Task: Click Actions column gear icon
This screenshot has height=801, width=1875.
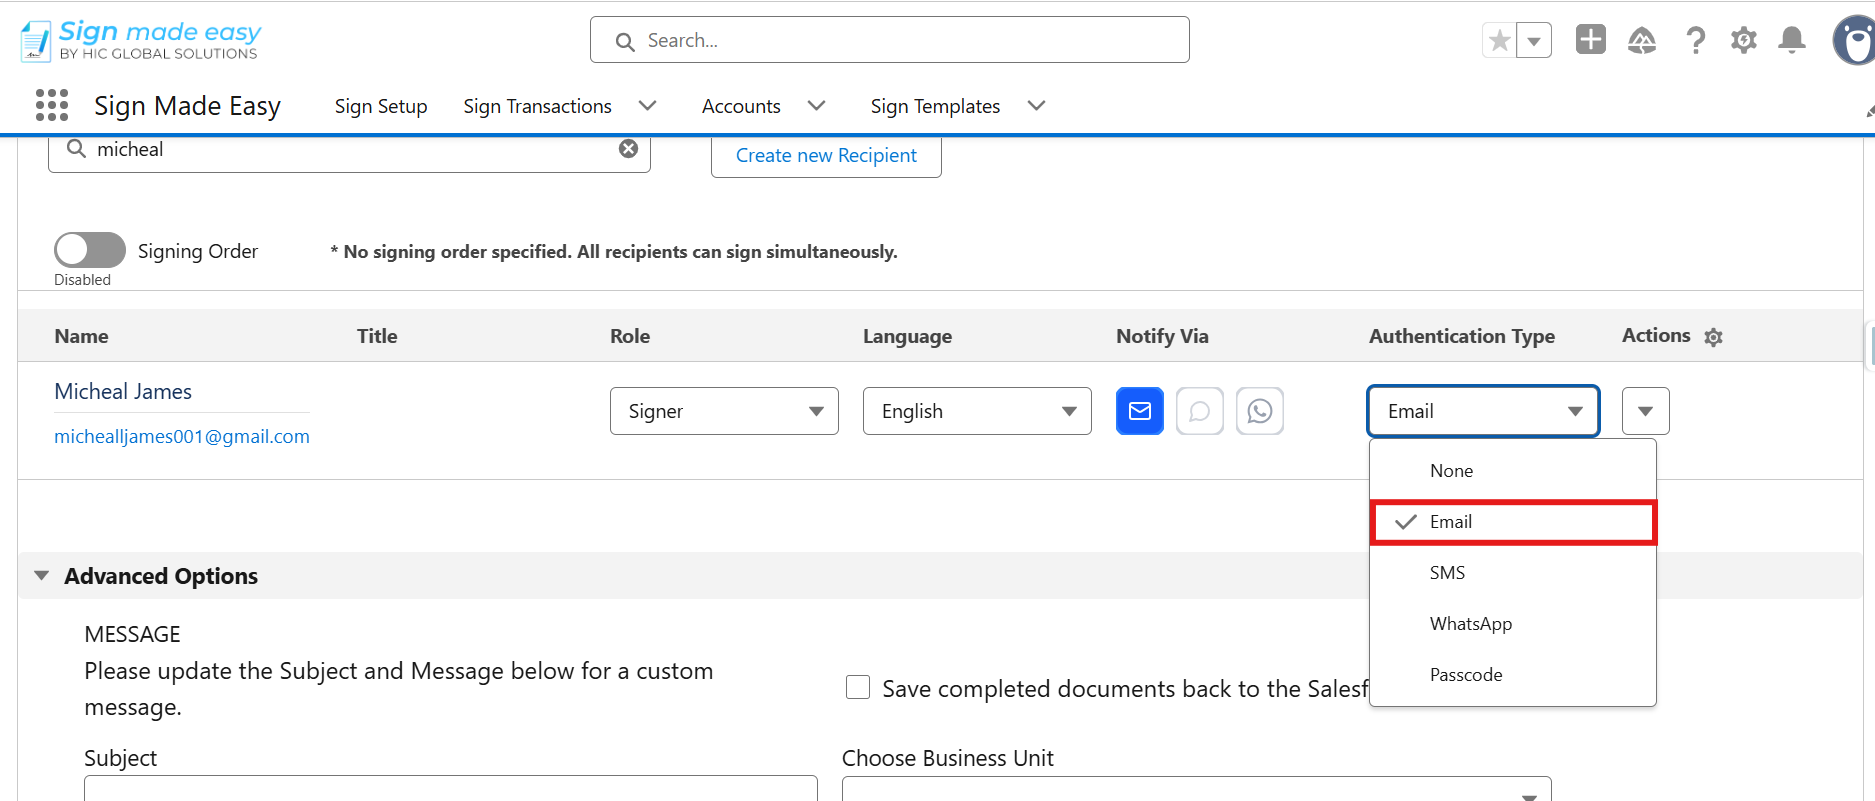Action: tap(1713, 337)
